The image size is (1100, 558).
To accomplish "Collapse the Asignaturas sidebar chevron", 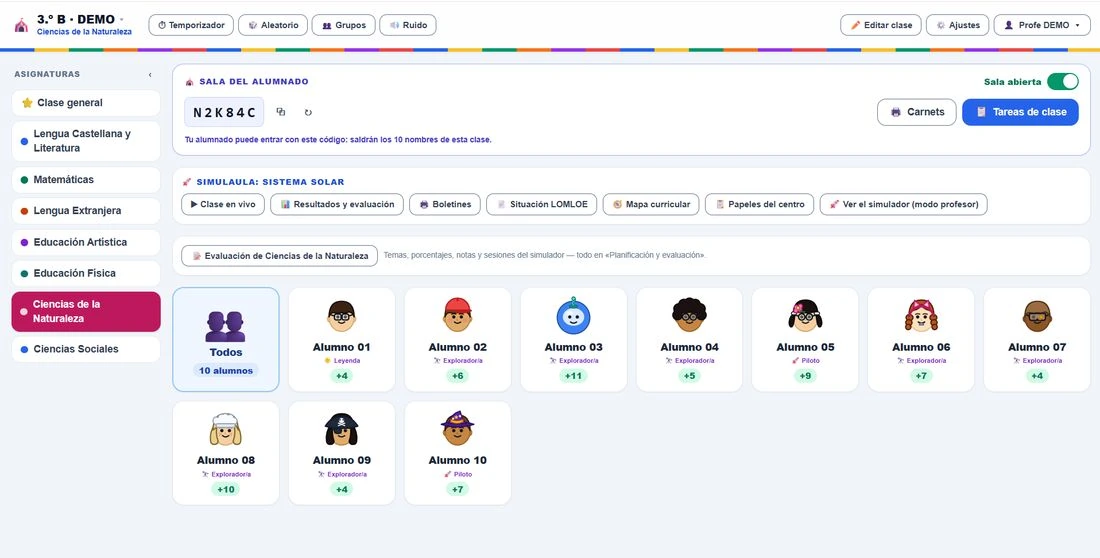I will click(x=149, y=74).
